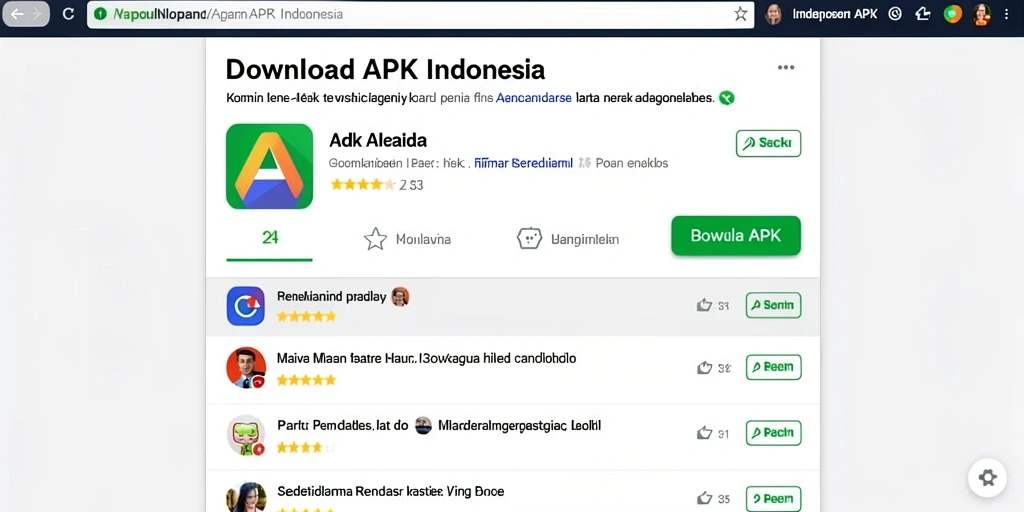Click the Mlarderalmgerpastgiac Leoltil text

pyautogui.click(x=519, y=426)
